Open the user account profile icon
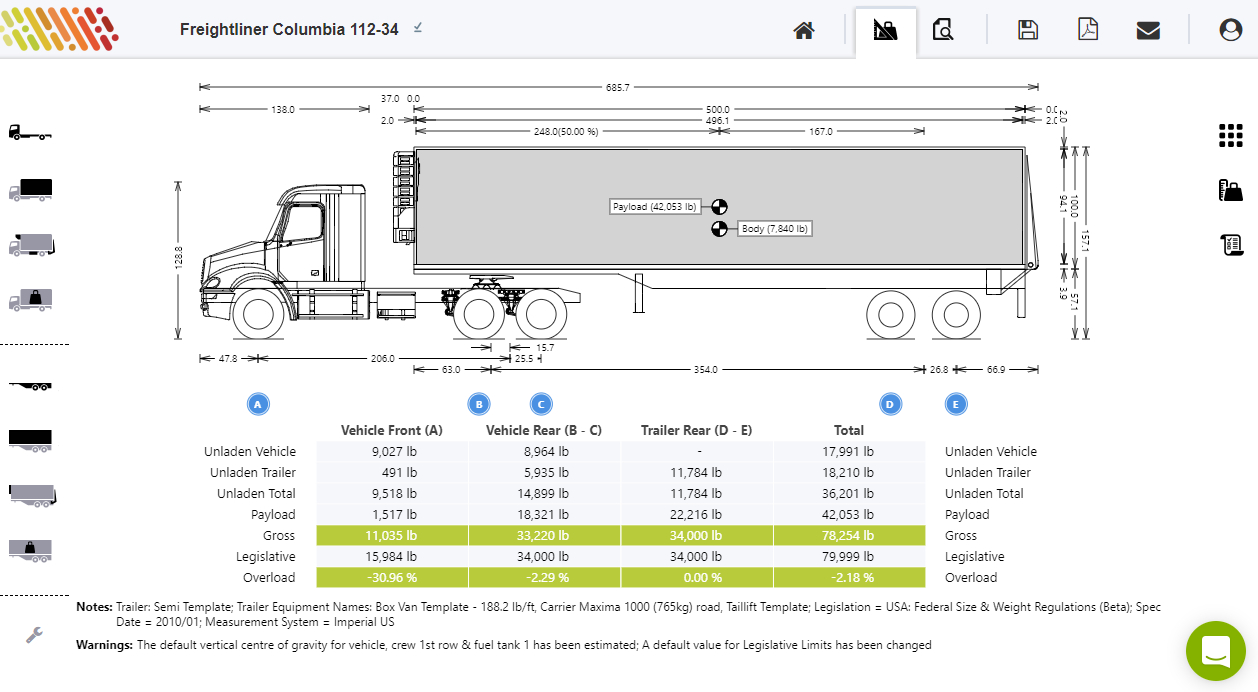The image size is (1258, 692). pyautogui.click(x=1230, y=30)
